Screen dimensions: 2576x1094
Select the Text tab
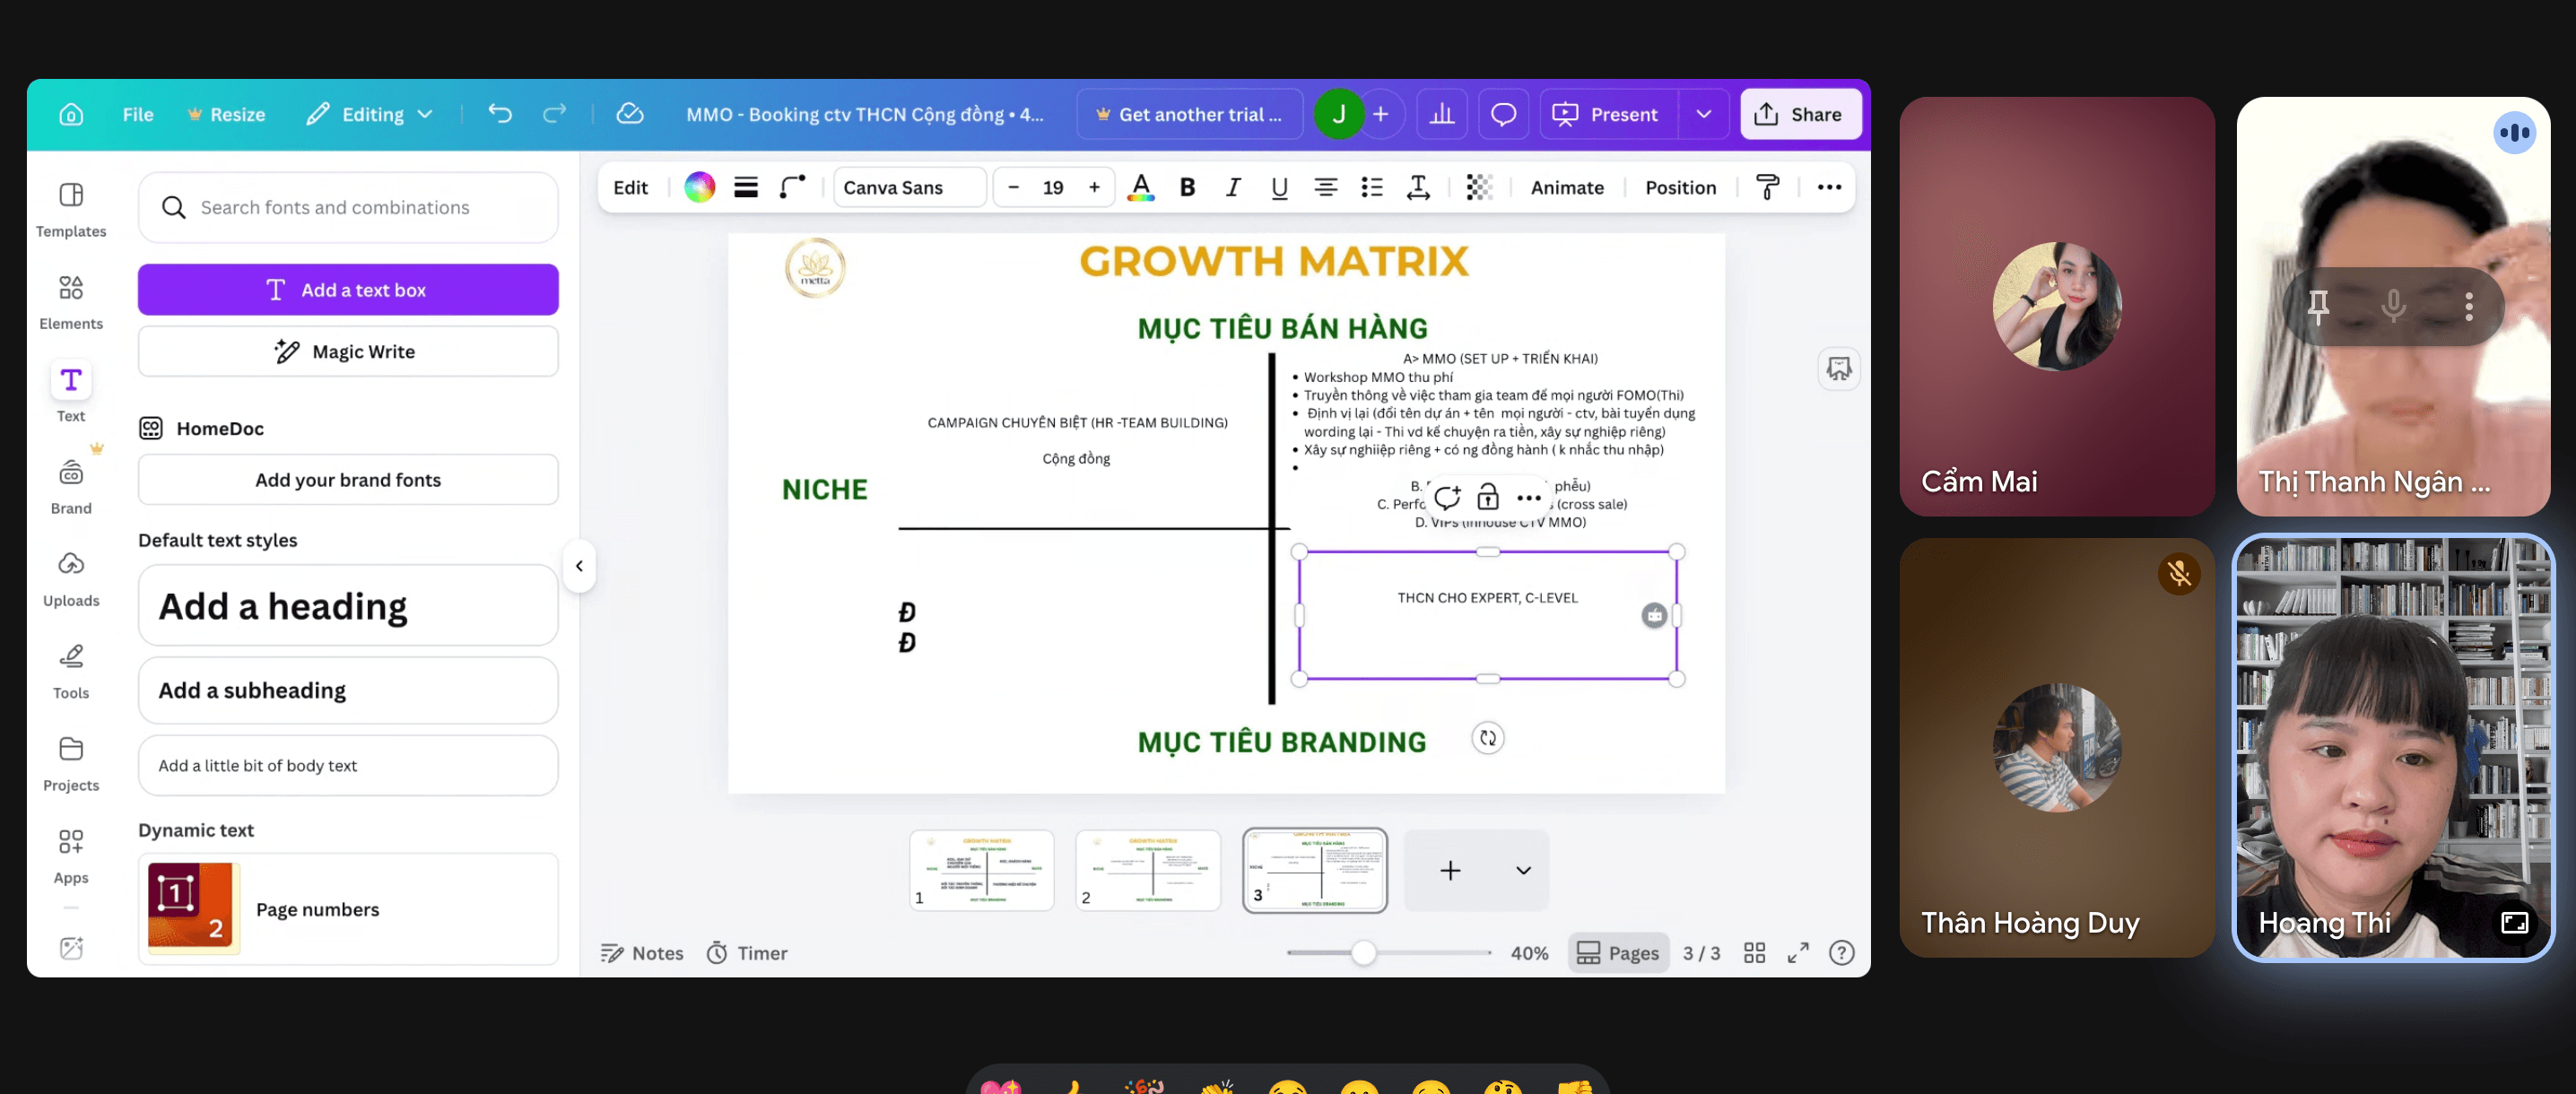coord(71,393)
